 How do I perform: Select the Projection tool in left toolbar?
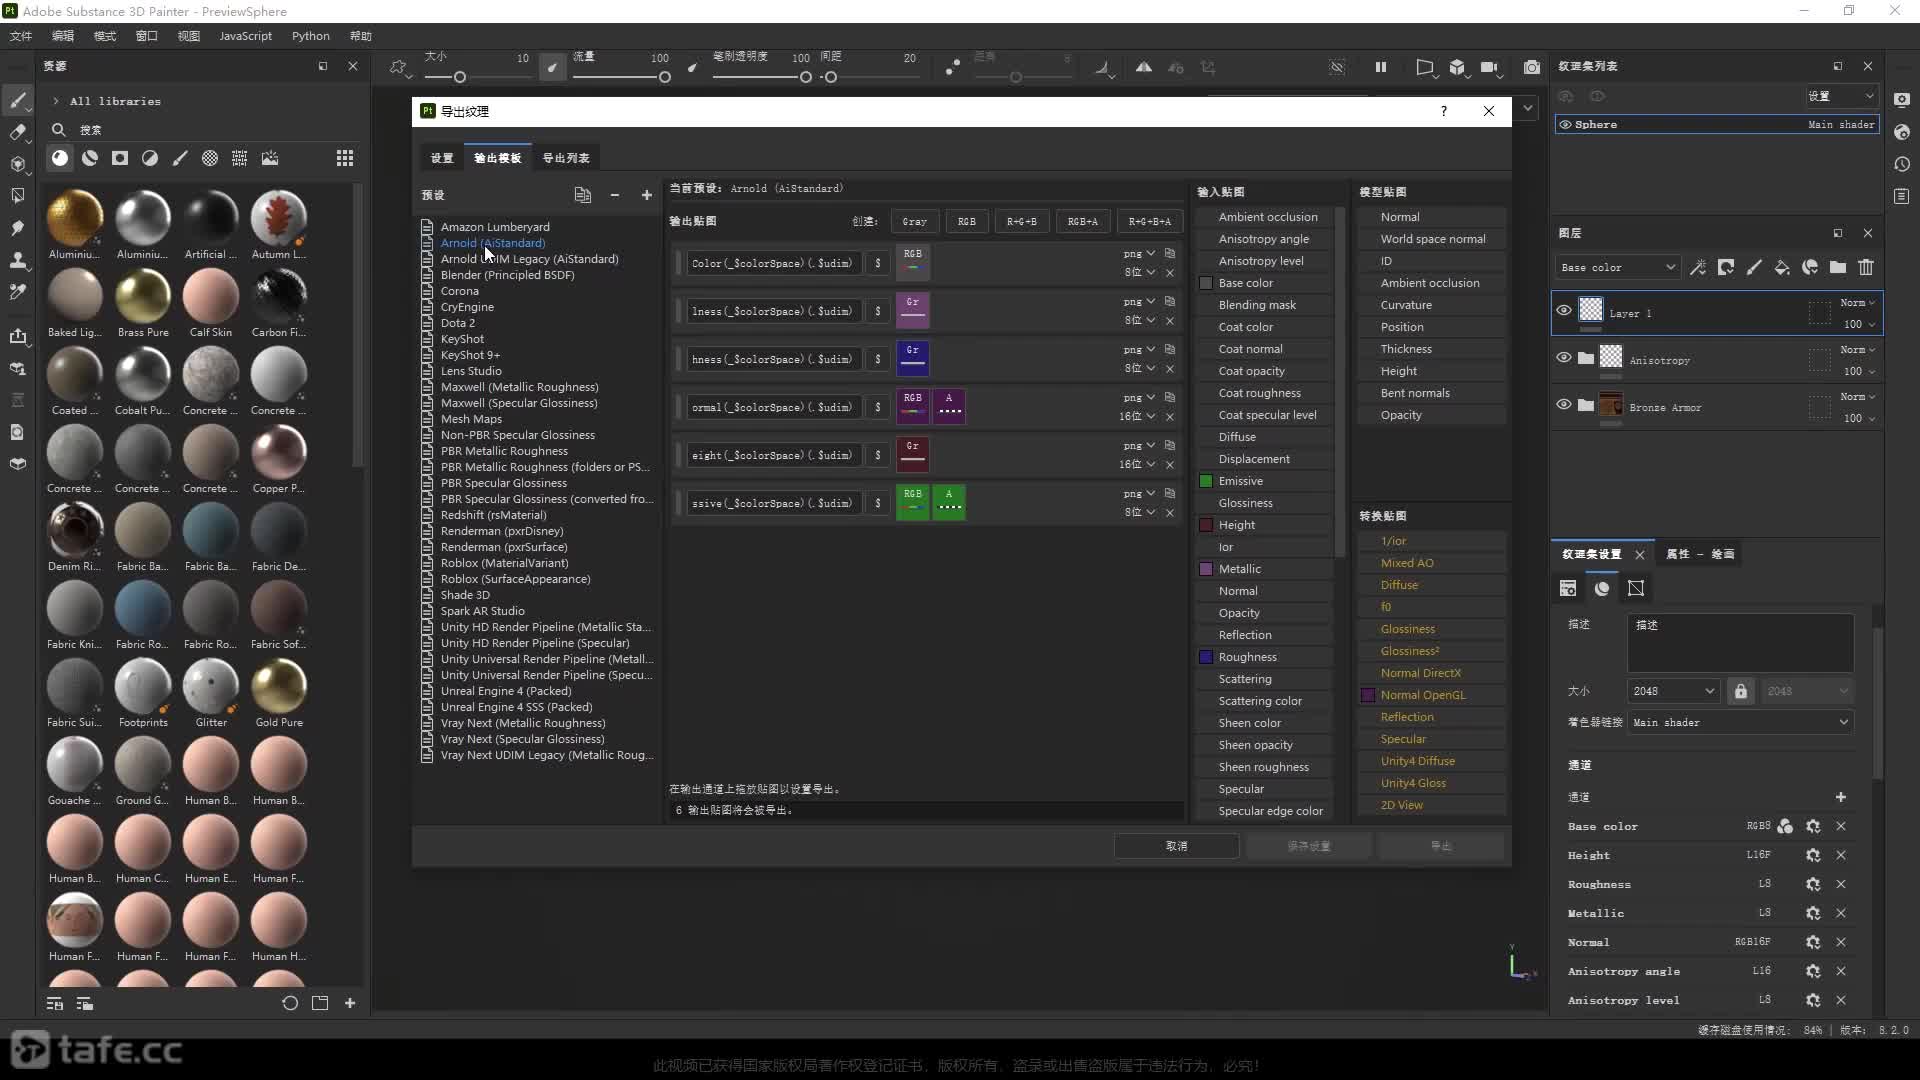[x=17, y=164]
